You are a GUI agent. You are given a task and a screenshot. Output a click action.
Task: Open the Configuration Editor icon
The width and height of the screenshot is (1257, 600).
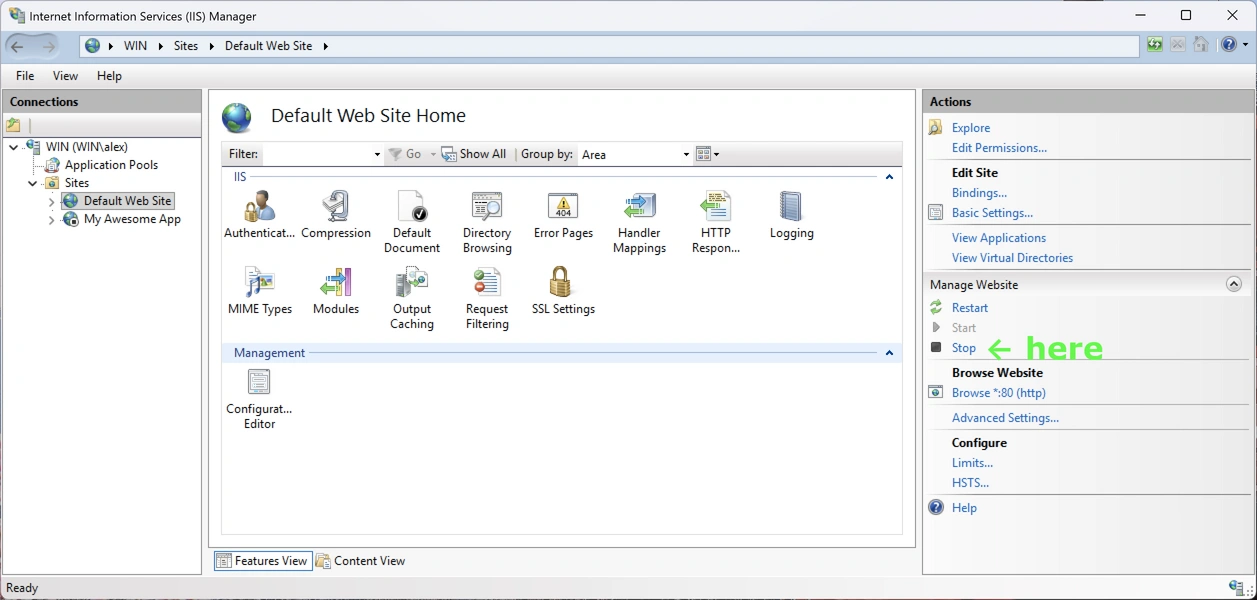pyautogui.click(x=259, y=399)
